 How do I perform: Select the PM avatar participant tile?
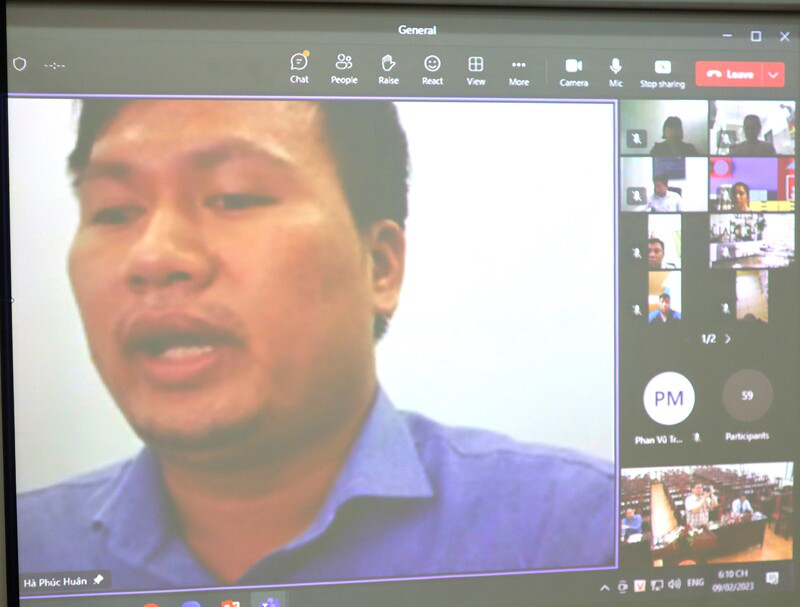[668, 398]
